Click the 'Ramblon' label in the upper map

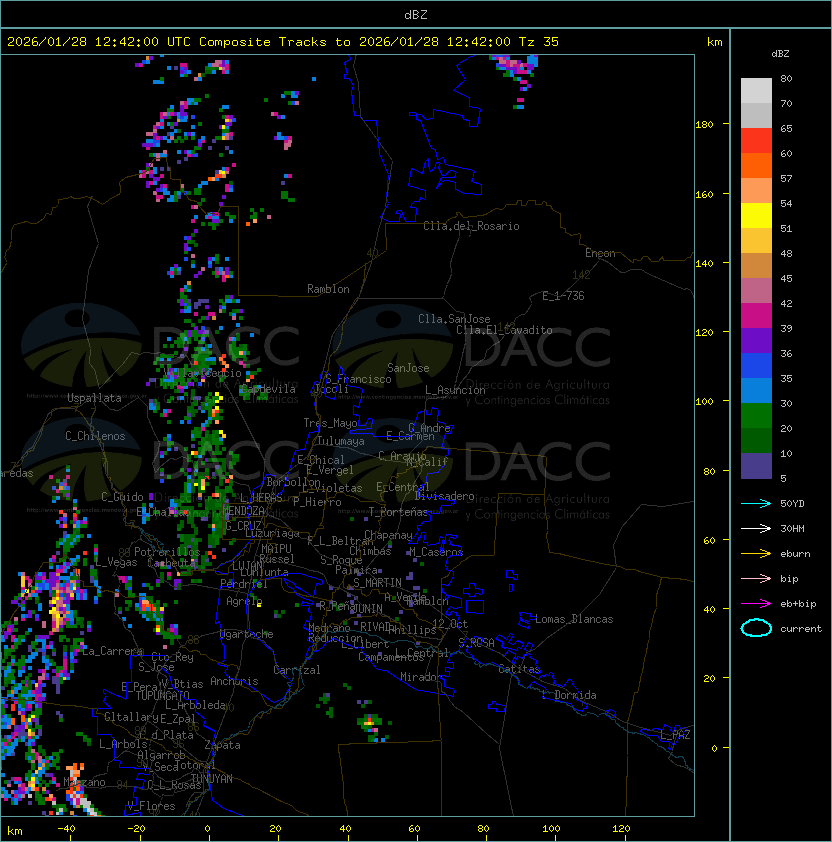(328, 289)
